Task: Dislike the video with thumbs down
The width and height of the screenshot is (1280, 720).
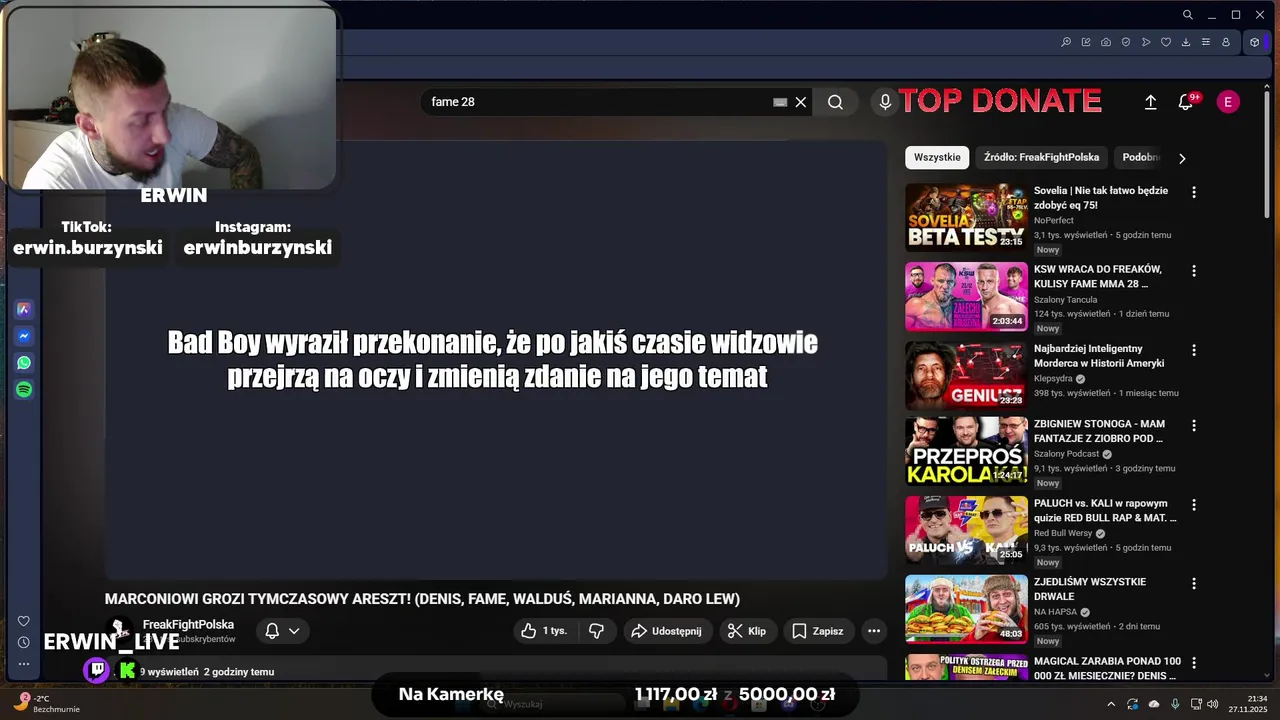Action: pos(597,631)
